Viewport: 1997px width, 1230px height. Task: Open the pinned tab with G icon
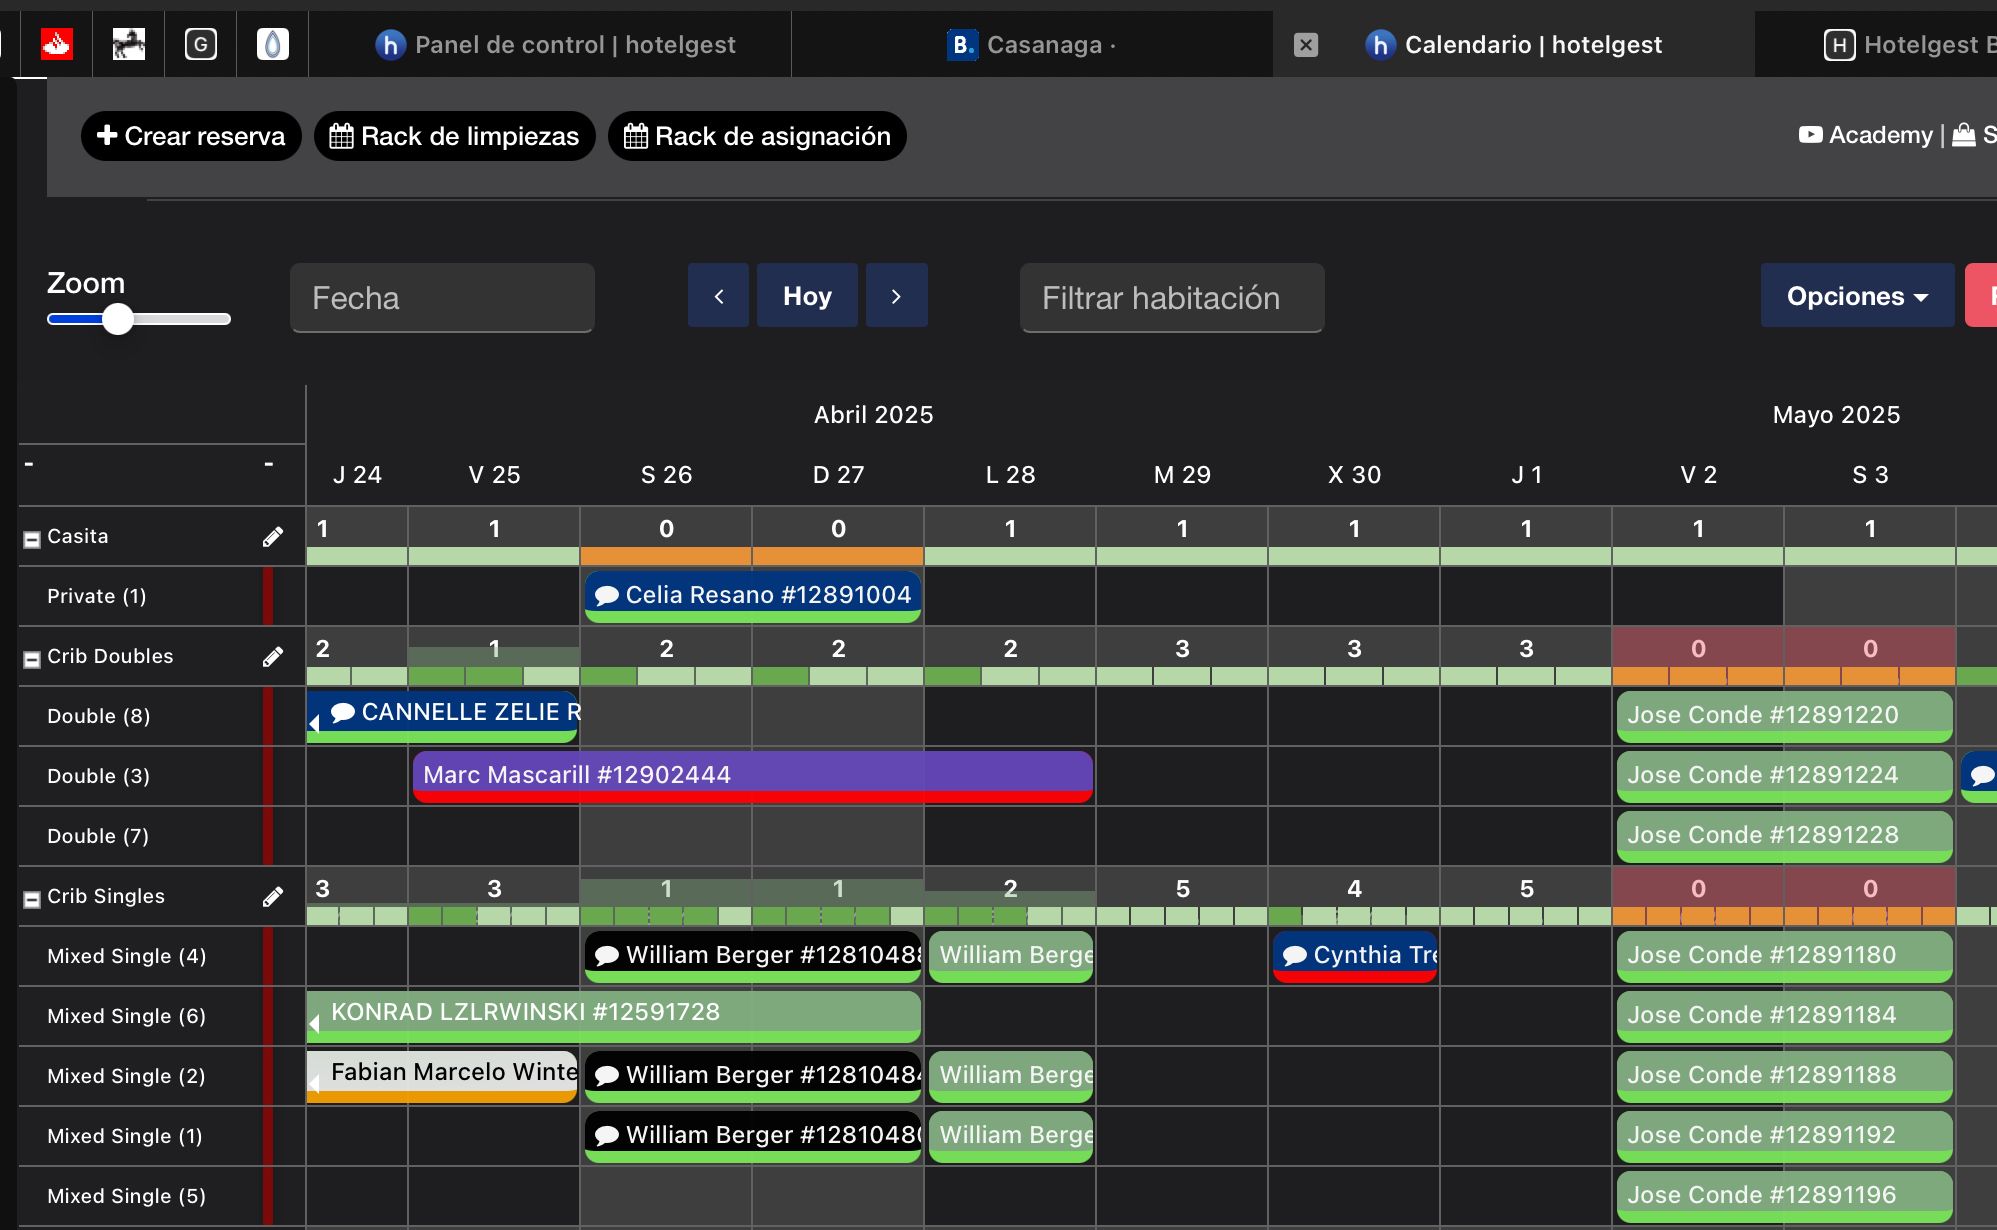(201, 44)
